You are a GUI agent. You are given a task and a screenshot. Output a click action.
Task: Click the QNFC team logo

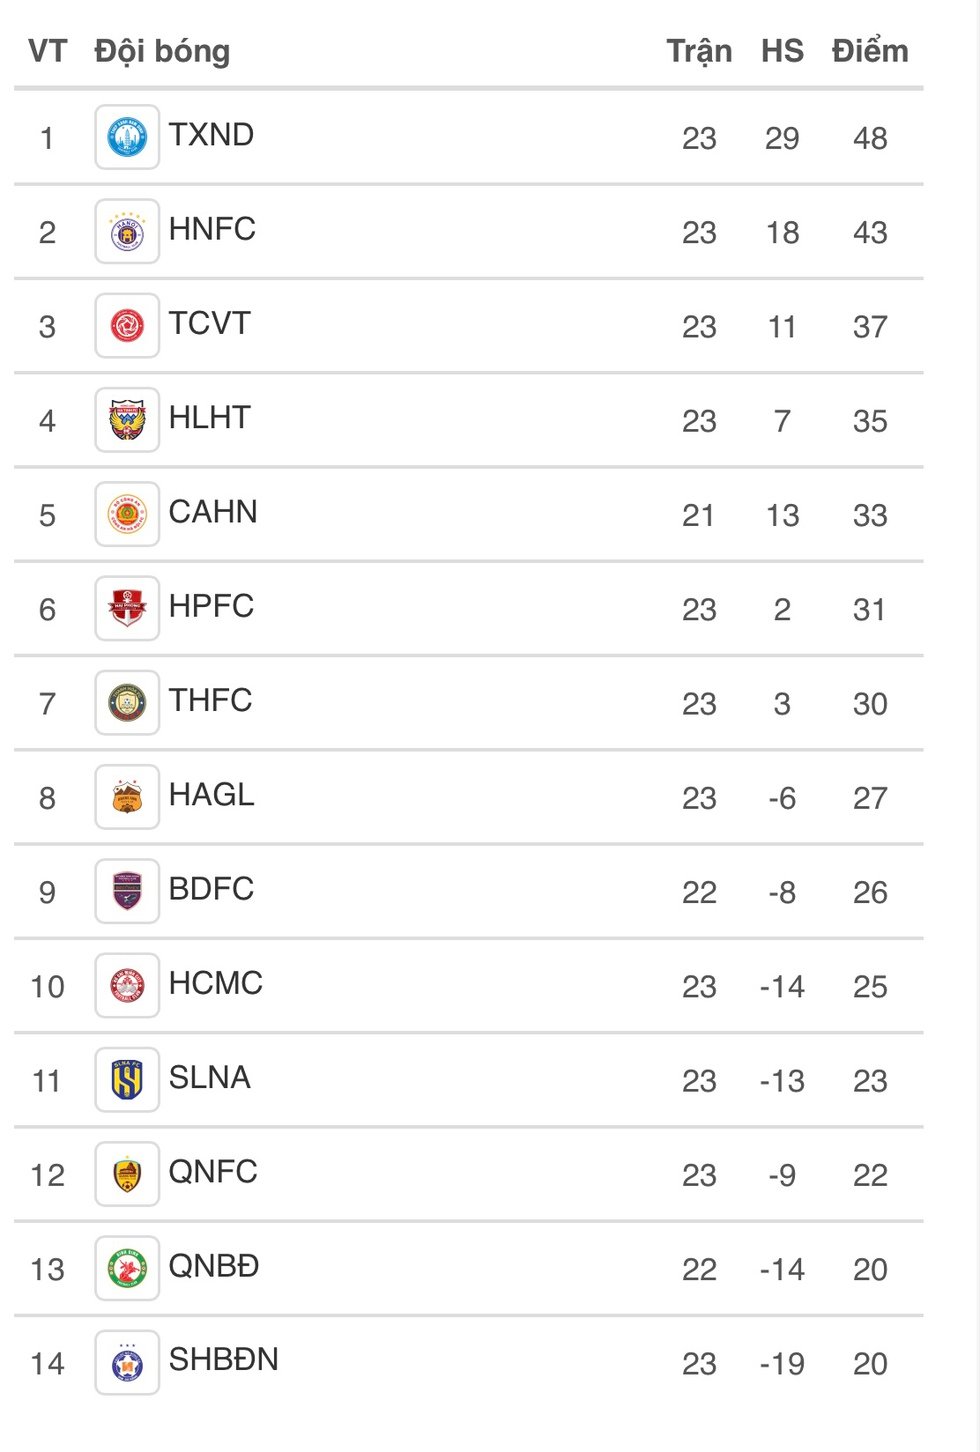[127, 1174]
